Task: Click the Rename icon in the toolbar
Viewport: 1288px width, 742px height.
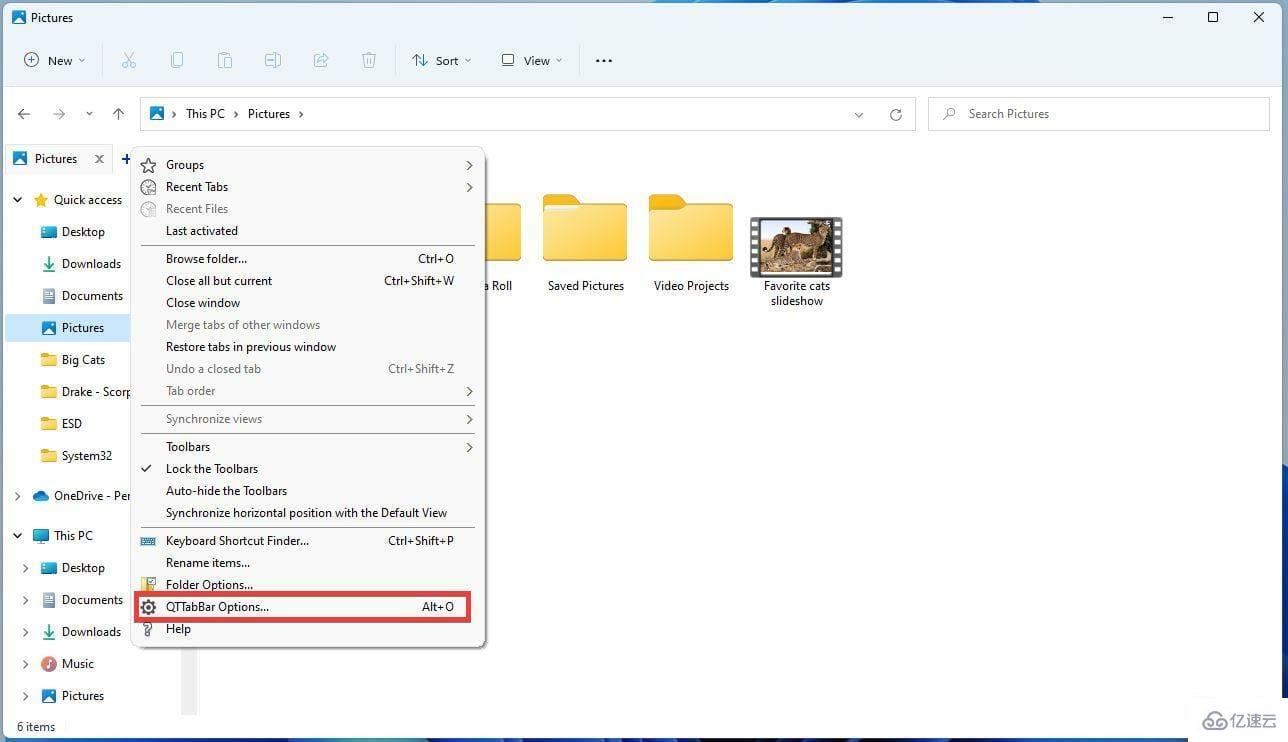Action: click(x=273, y=61)
